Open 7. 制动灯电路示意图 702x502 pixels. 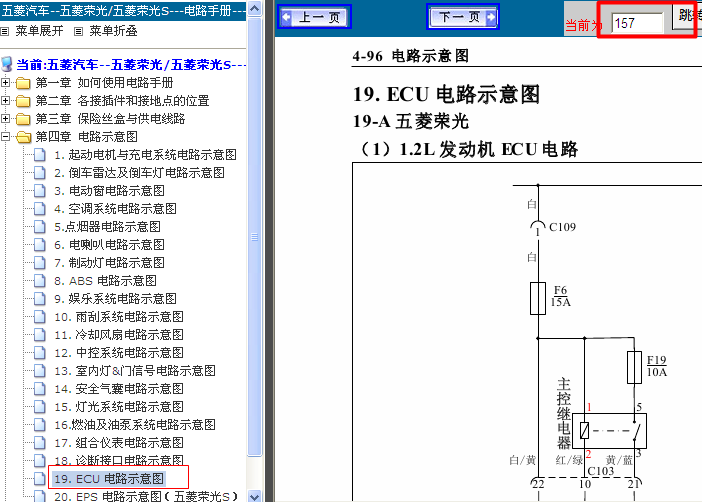[109, 262]
